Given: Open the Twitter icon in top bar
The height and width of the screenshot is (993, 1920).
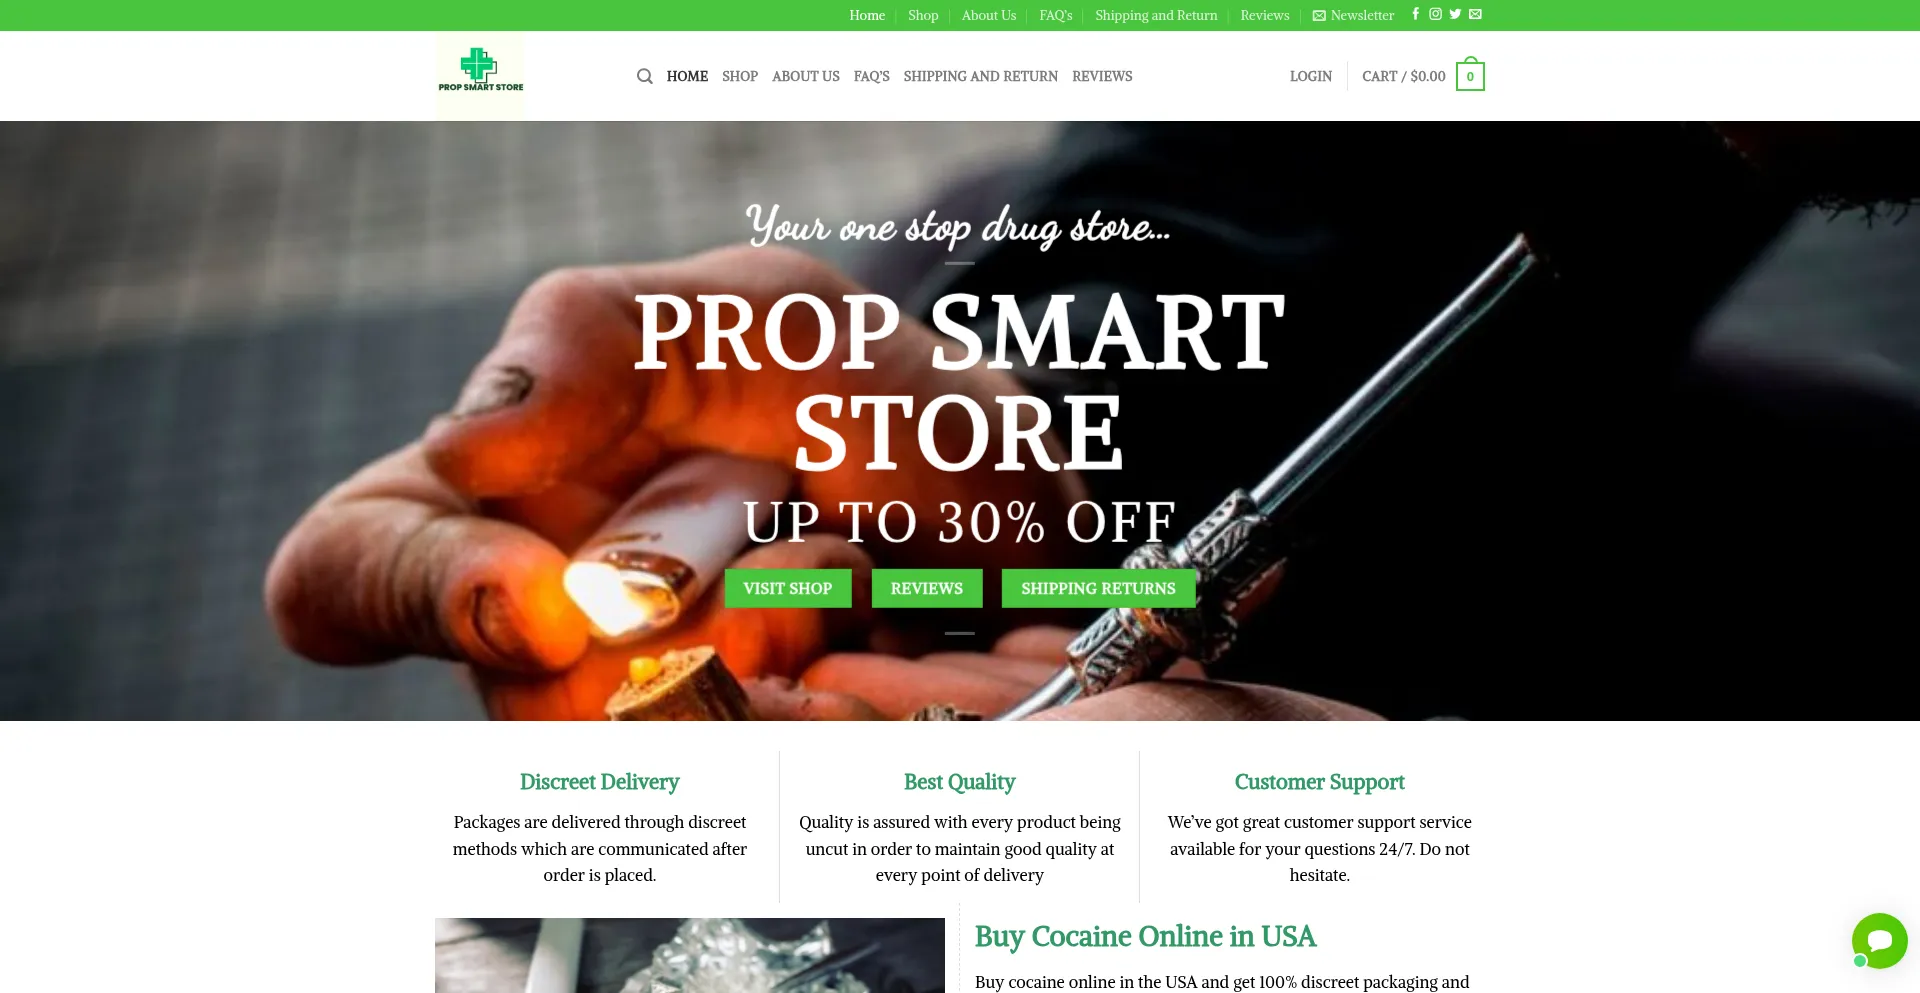Looking at the screenshot, I should [x=1455, y=14].
